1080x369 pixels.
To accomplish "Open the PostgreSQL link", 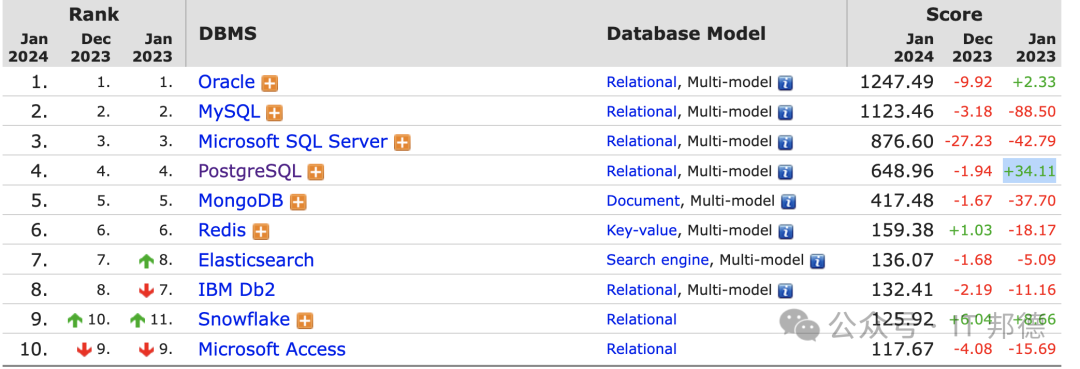I will coord(249,171).
